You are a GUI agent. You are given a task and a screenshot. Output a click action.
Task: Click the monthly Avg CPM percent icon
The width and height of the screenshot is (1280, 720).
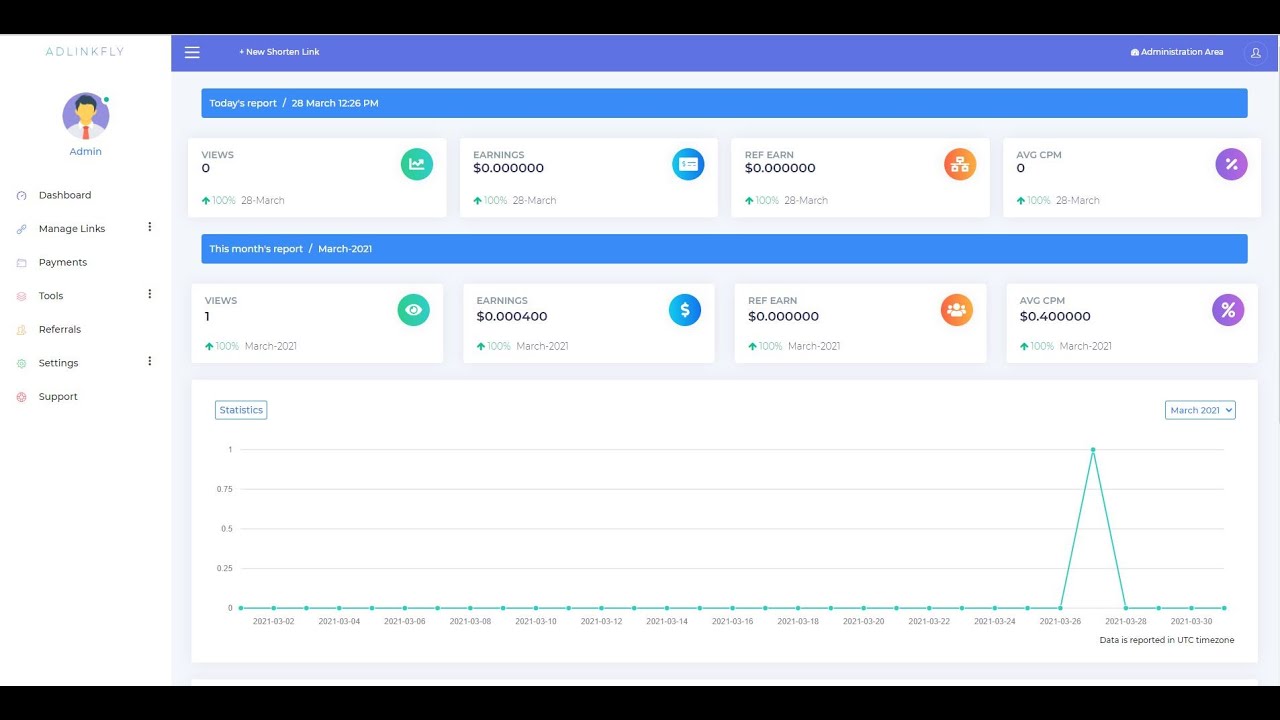[x=1228, y=310]
